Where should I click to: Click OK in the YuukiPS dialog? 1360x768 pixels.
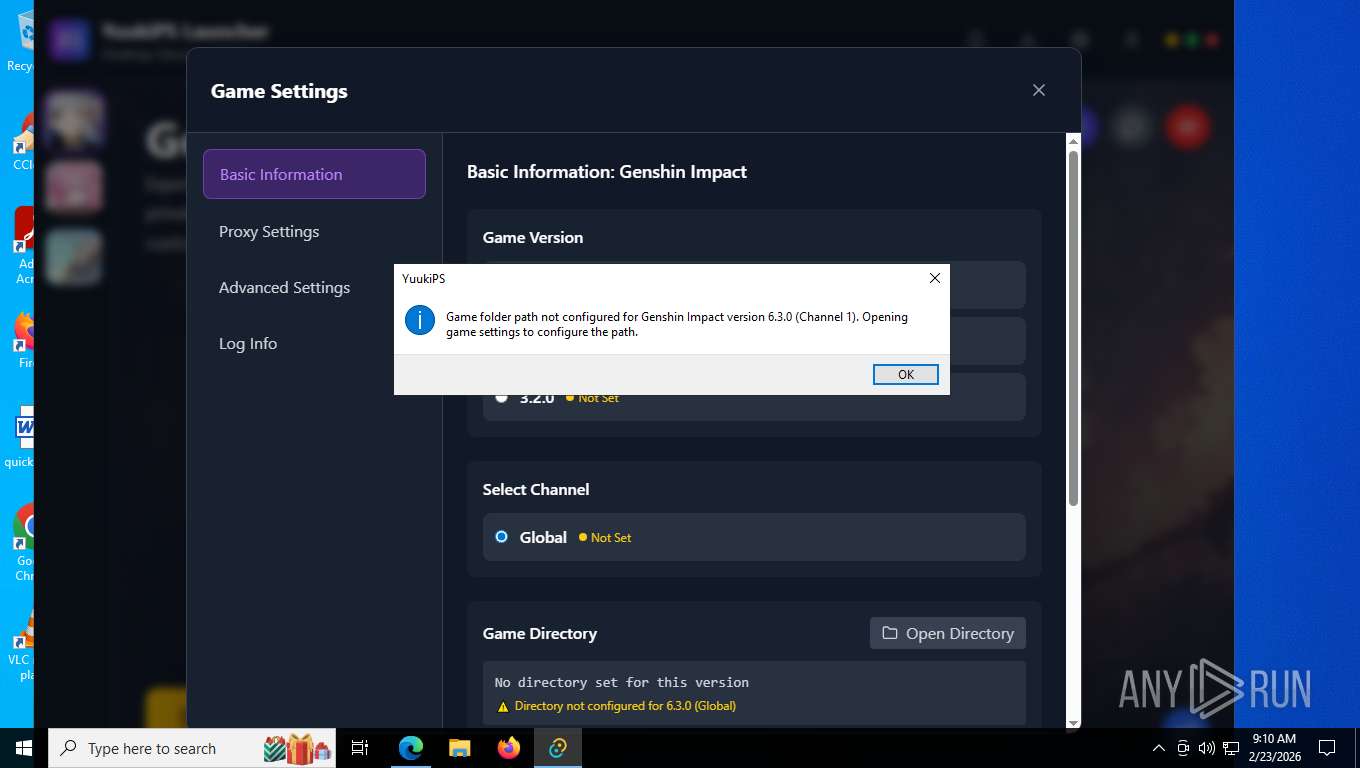click(905, 374)
